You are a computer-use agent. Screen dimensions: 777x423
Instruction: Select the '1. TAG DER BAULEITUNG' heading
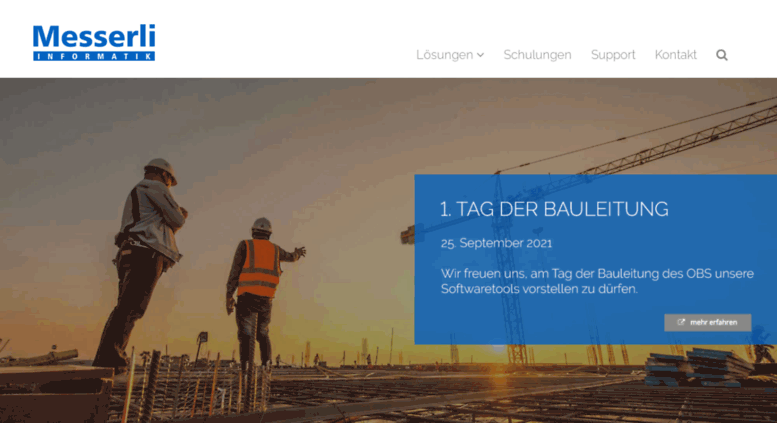click(x=554, y=209)
